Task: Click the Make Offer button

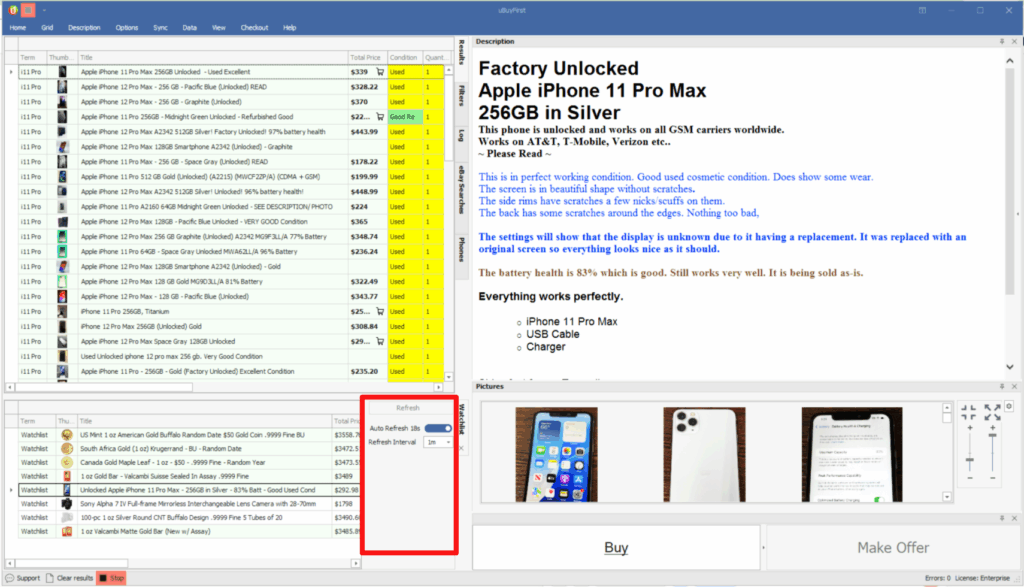Action: point(893,547)
